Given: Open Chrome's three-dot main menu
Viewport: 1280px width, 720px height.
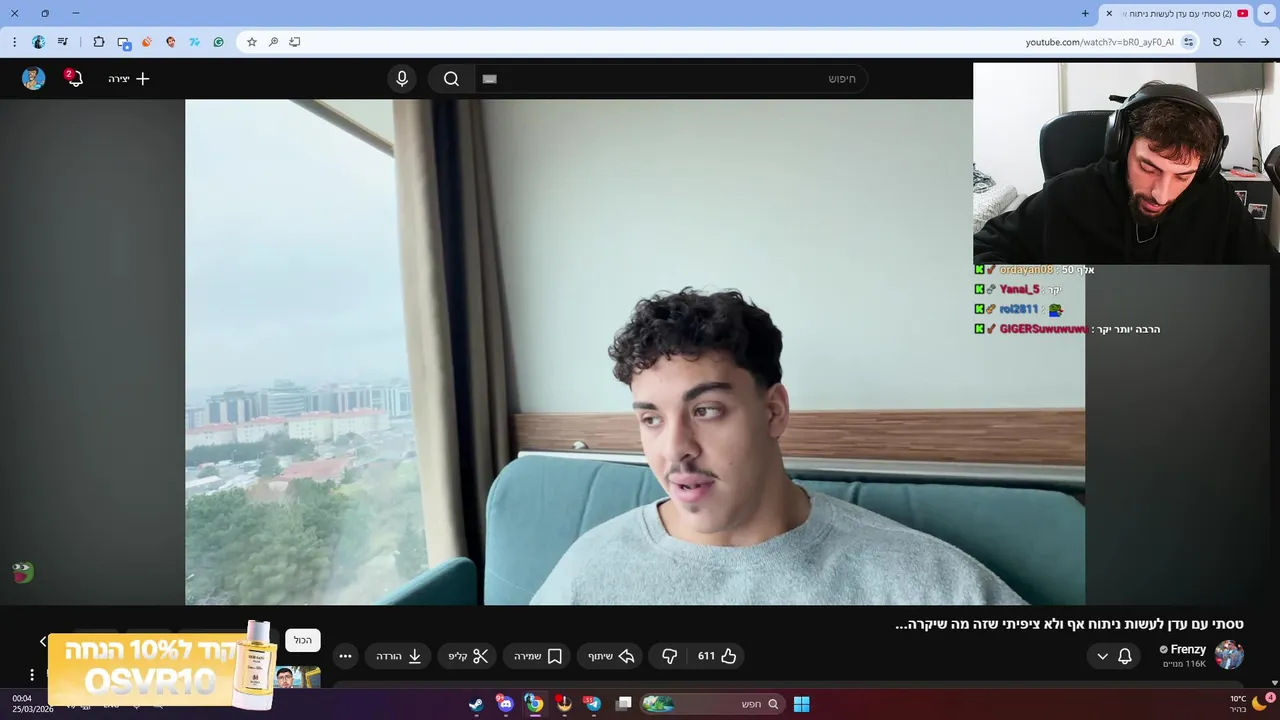Looking at the screenshot, I should tap(14, 42).
